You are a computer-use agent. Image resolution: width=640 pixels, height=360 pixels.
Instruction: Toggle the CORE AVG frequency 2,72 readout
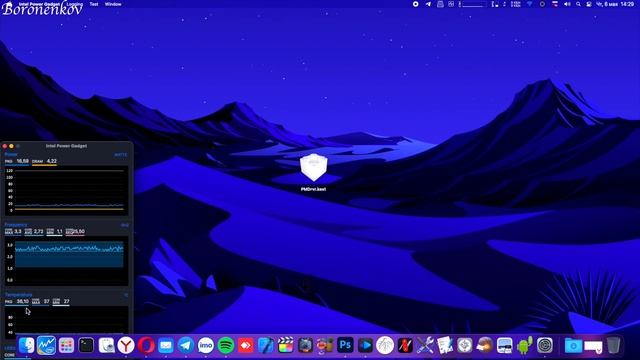34,232
